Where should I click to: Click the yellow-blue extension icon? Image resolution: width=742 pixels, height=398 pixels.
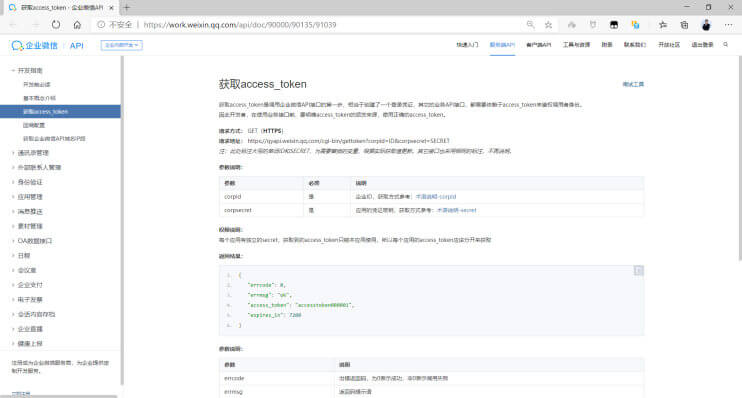(636, 25)
